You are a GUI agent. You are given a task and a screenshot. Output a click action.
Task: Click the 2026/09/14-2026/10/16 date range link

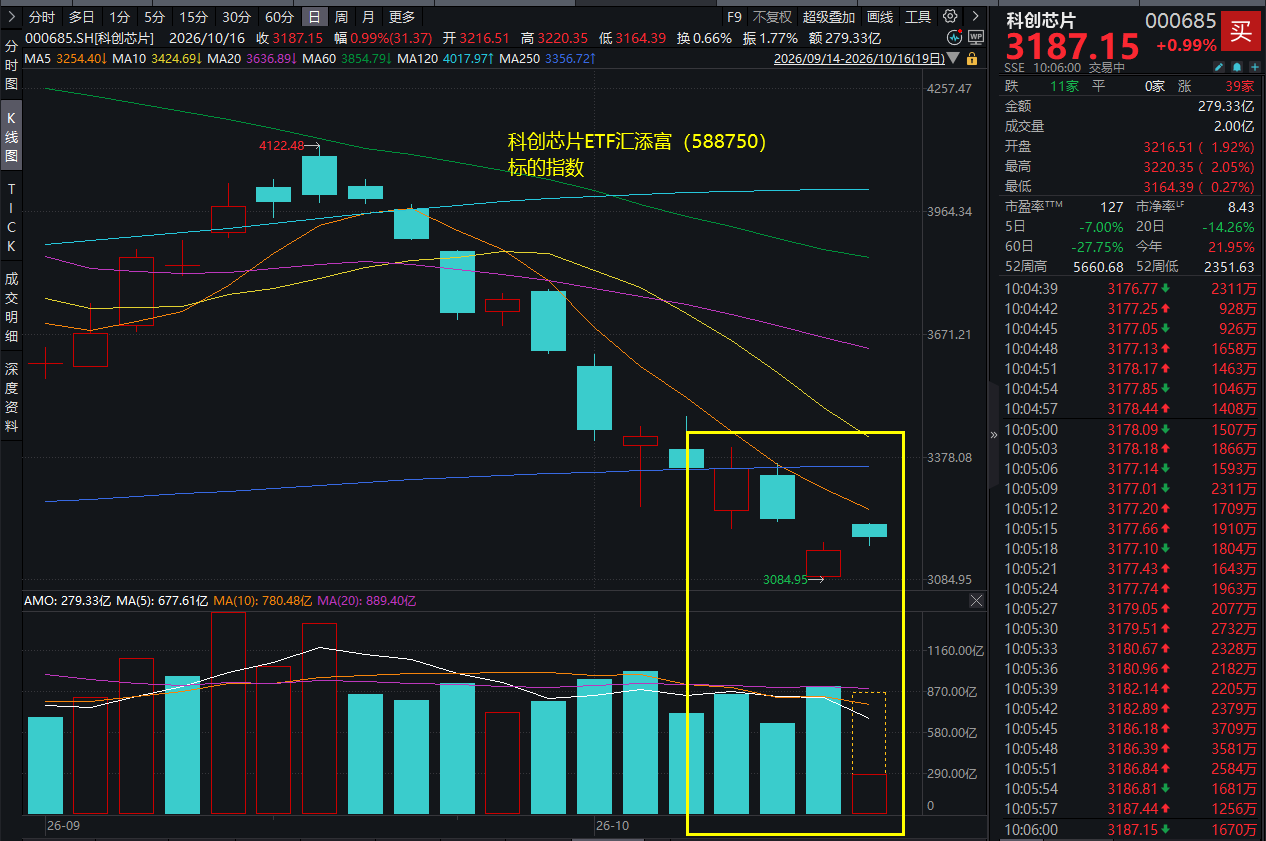pos(859,58)
